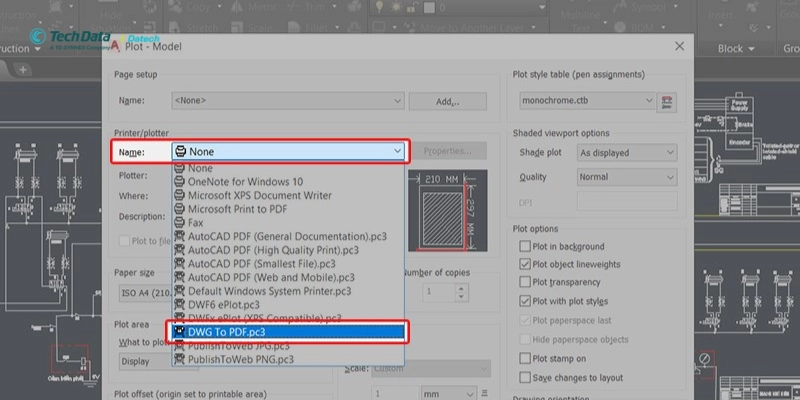Click the scale value 1 input field
Viewport: 800px width, 400px height.
(x=393, y=394)
